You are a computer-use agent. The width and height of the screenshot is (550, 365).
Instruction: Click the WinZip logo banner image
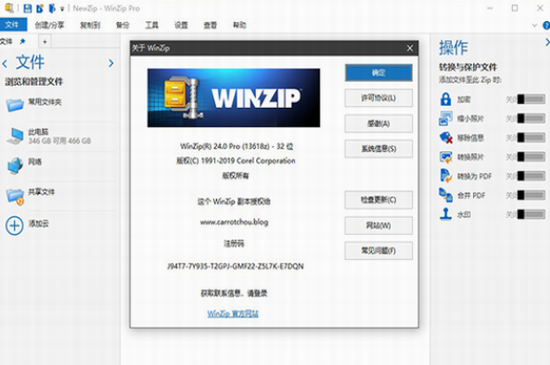tap(234, 98)
